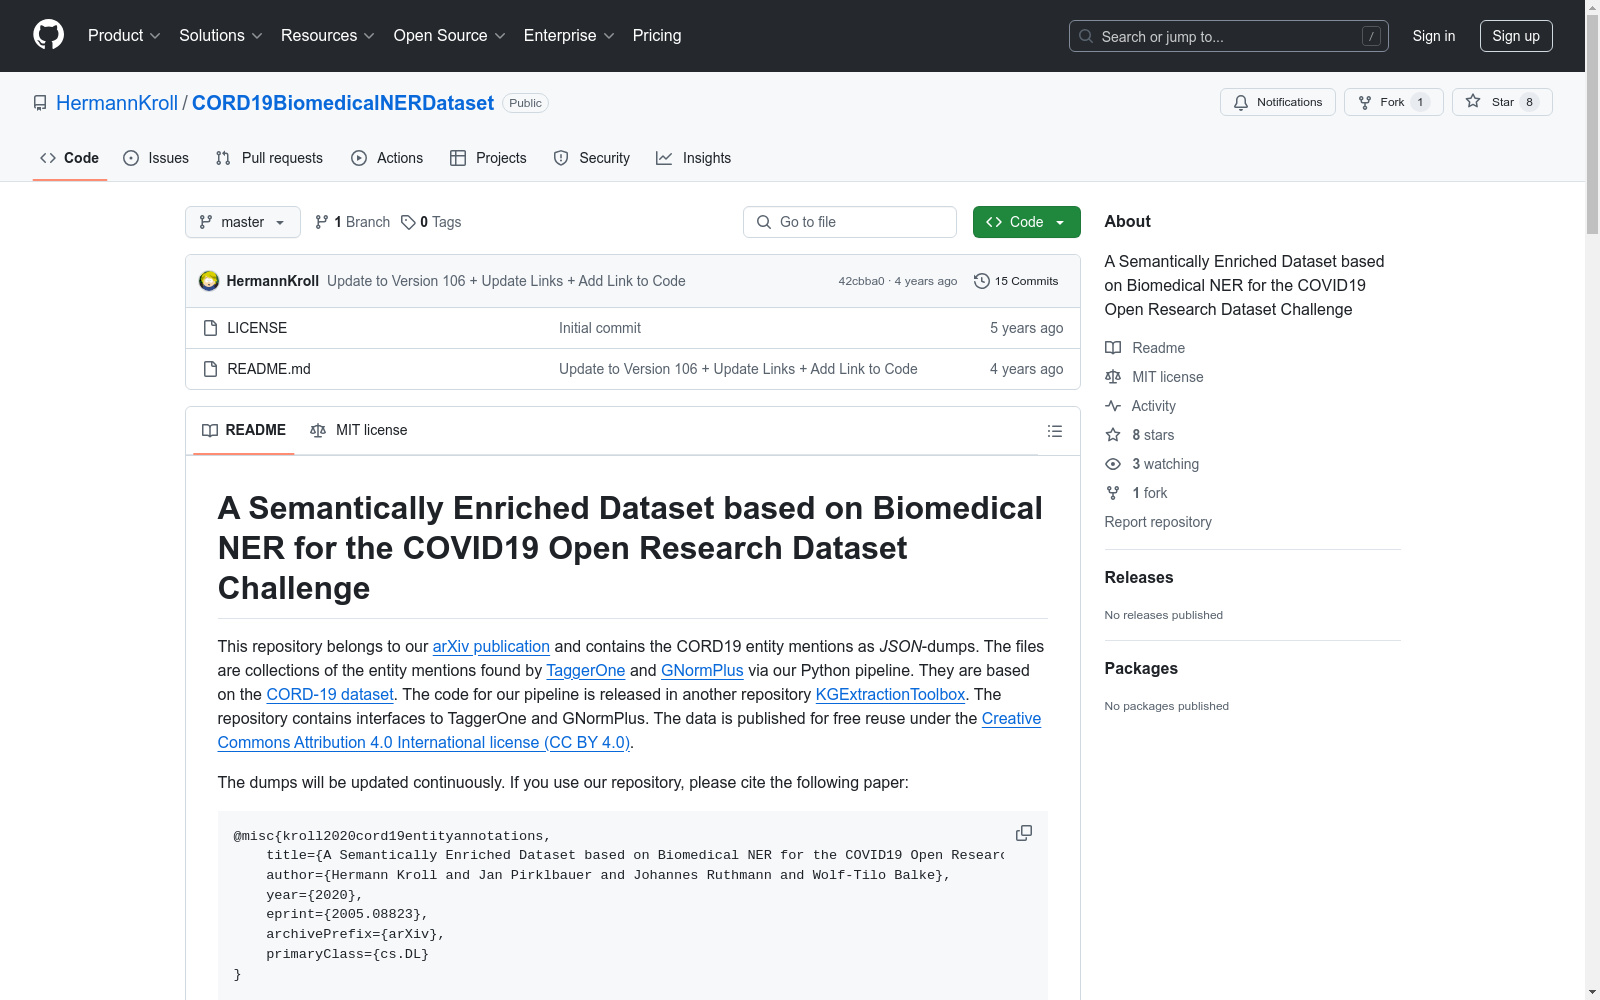
Task: Open the Projects tab
Action: pos(488,158)
